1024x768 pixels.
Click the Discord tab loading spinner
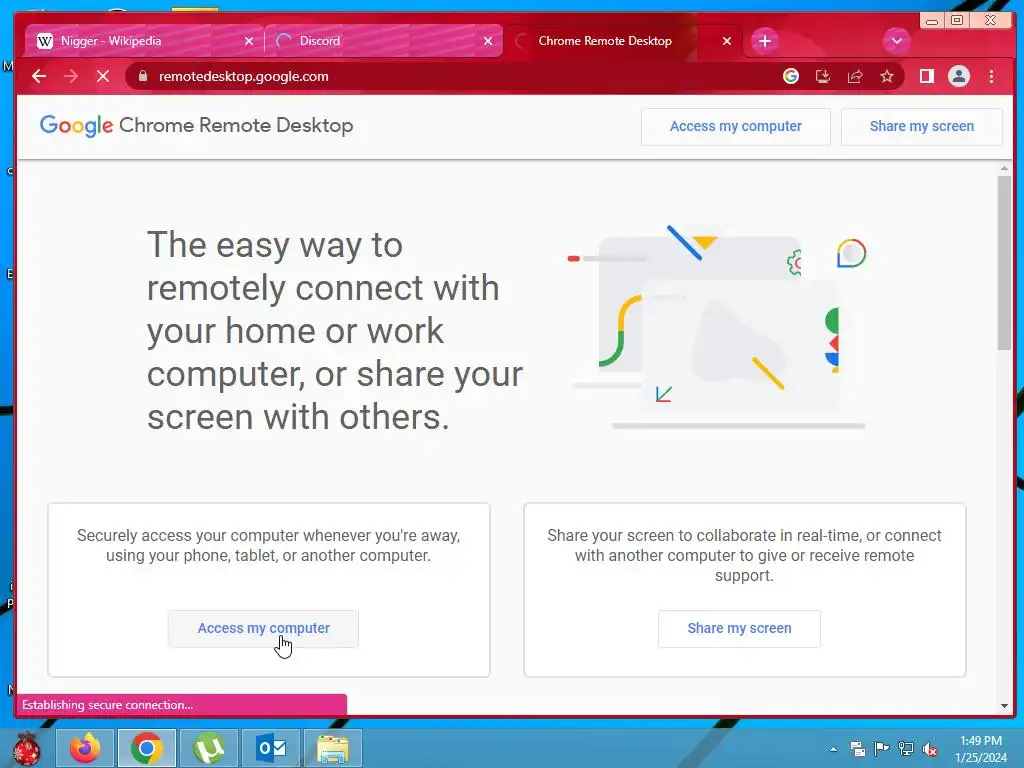click(x=283, y=41)
